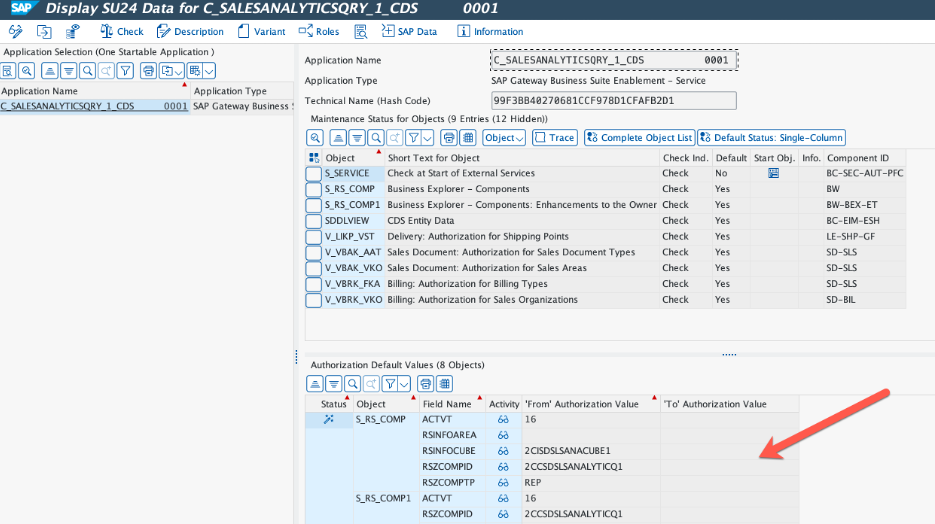This screenshot has height=524, width=935.
Task: Click the Check balance-scale icon
Action: click(x=106, y=32)
